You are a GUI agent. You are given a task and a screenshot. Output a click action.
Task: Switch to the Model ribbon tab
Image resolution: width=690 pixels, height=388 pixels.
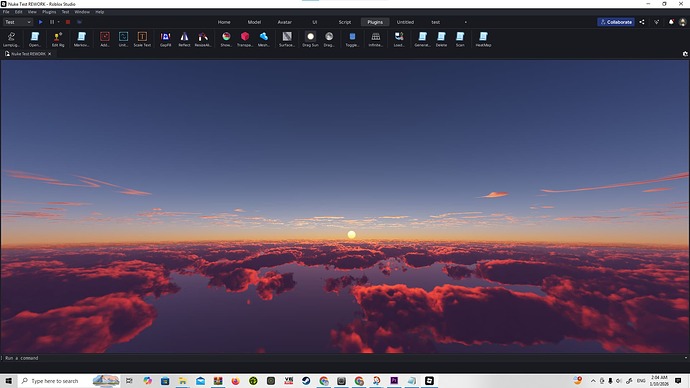tap(254, 22)
